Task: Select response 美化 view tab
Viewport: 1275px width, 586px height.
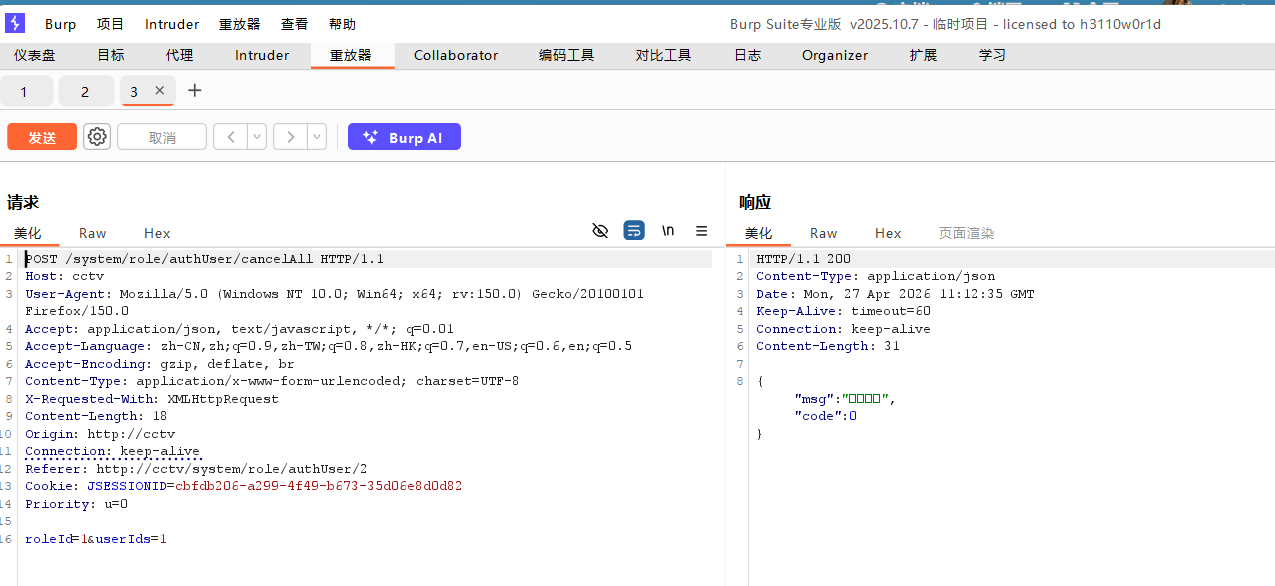Action: point(759,233)
